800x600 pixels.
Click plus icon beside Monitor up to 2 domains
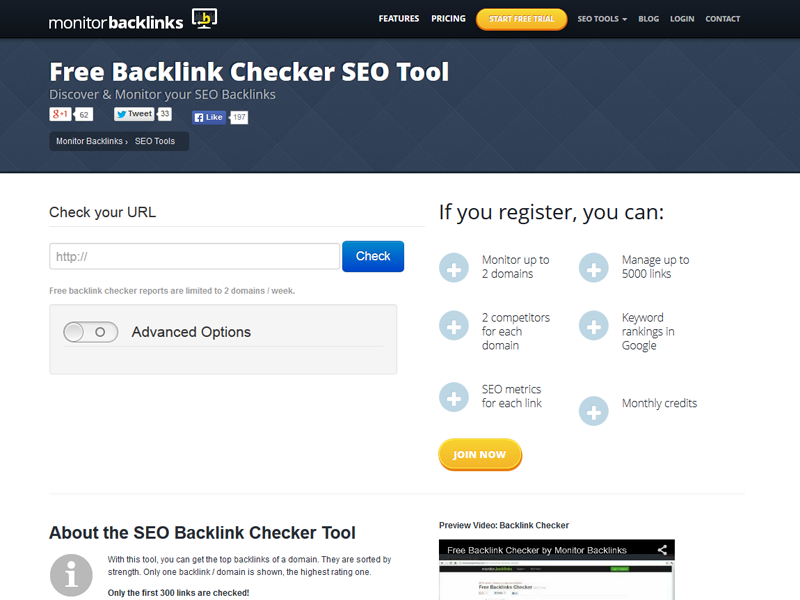point(454,268)
